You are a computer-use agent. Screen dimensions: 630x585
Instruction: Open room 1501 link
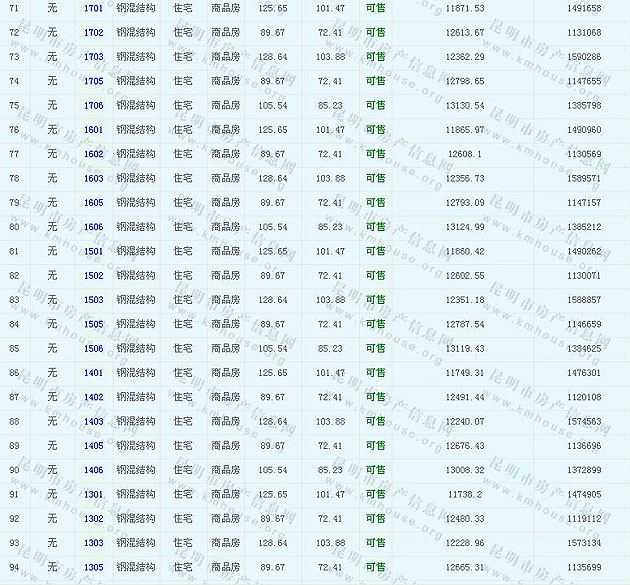93,251
